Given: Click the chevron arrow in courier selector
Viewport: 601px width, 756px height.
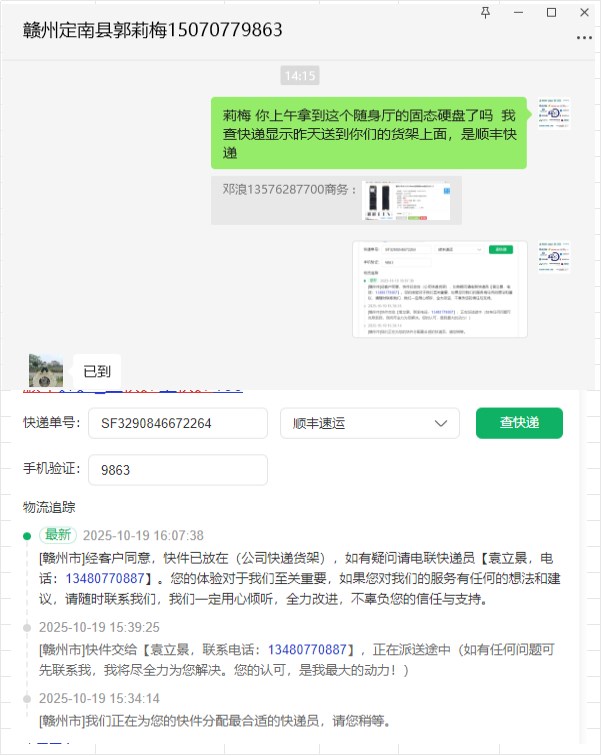Looking at the screenshot, I should 441,423.
